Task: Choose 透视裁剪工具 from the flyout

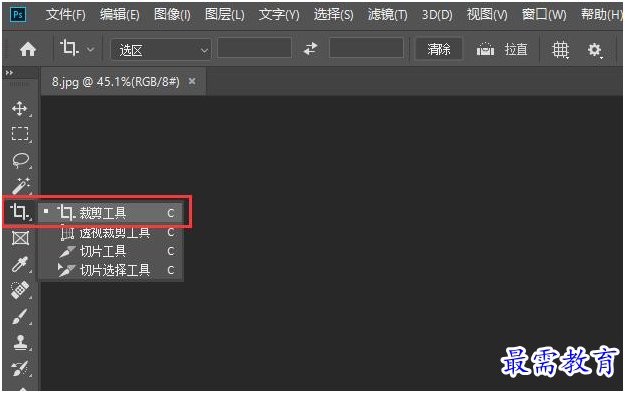Action: point(111,232)
